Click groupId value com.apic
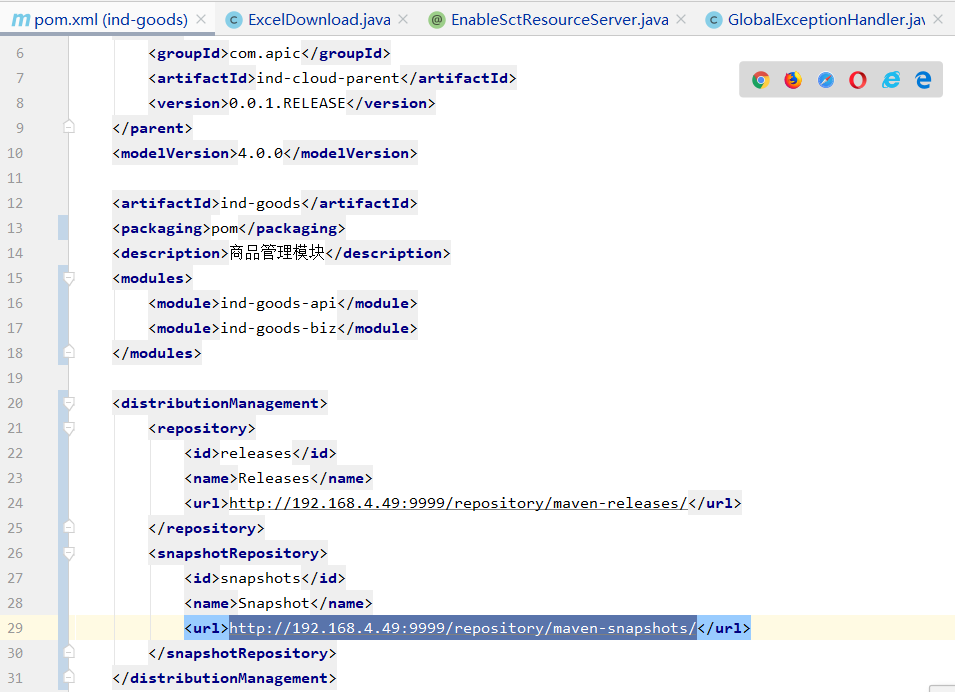 pos(265,54)
